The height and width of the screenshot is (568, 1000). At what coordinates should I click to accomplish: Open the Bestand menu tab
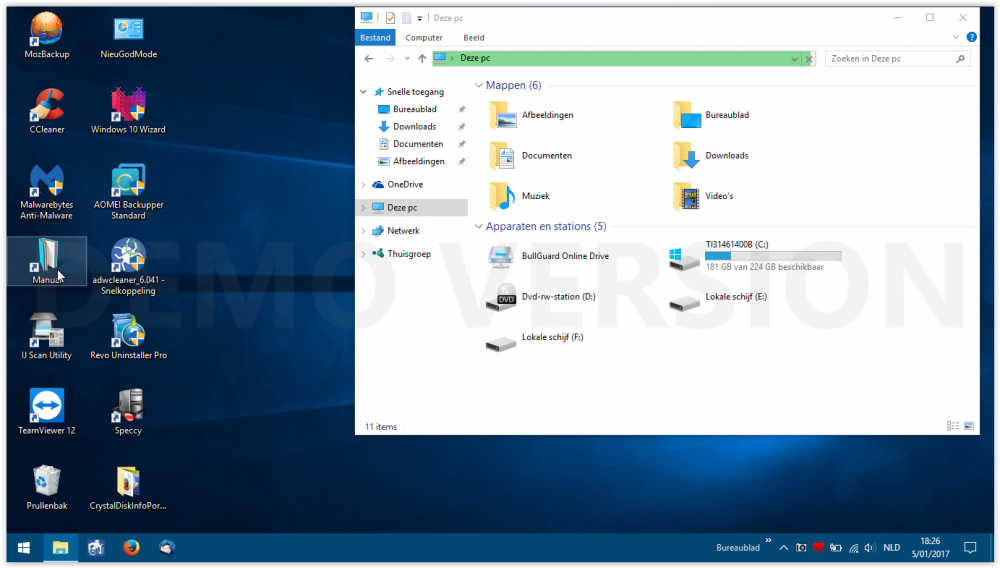point(375,38)
